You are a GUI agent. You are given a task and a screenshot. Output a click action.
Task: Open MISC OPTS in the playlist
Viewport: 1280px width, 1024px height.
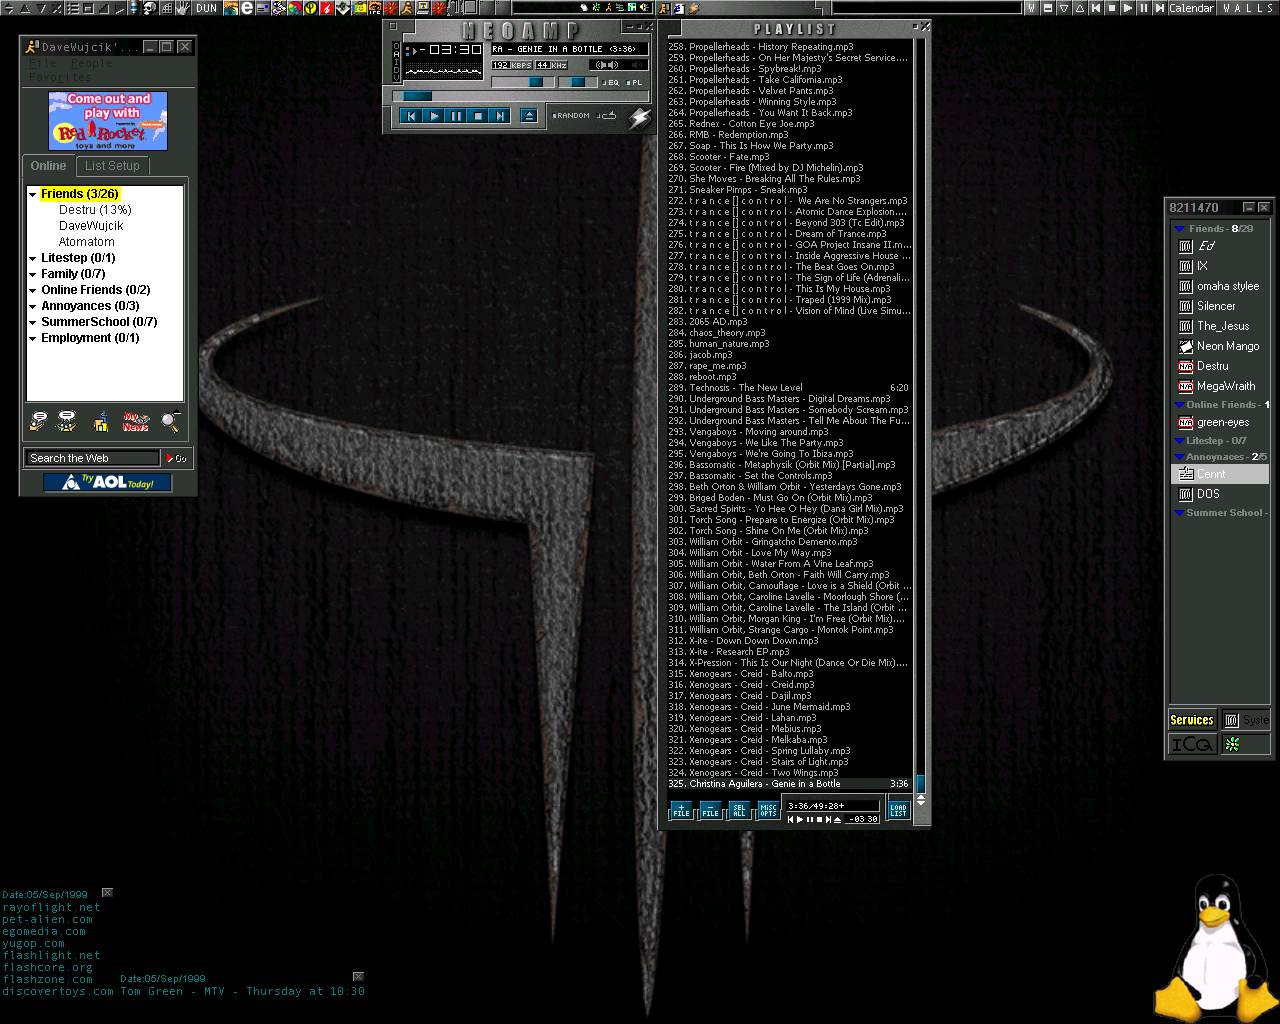click(768, 810)
